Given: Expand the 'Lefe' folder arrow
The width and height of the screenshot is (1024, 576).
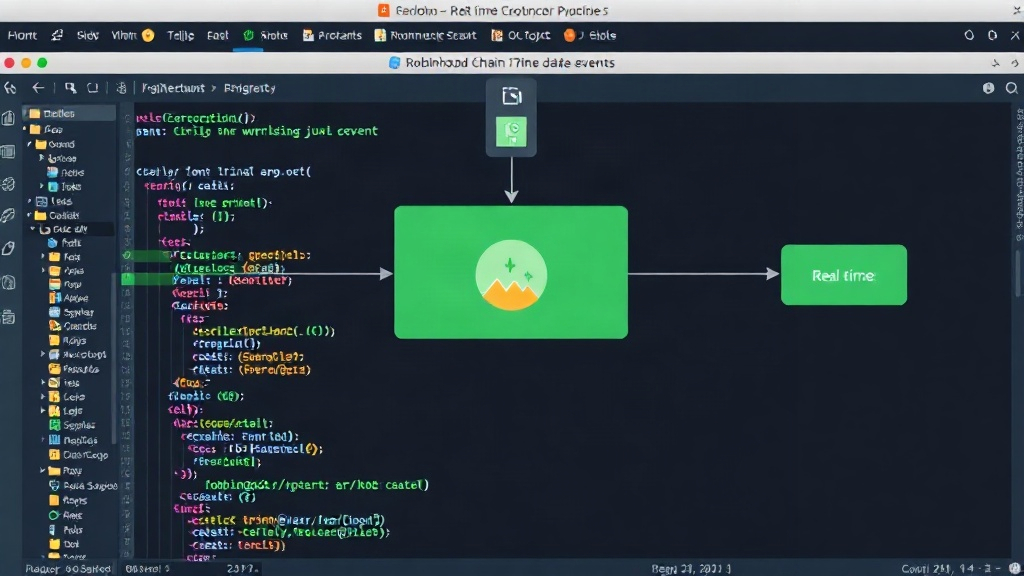Looking at the screenshot, I should (43, 397).
